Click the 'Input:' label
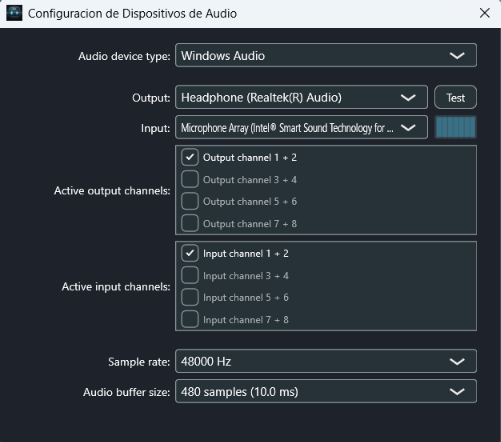This screenshot has height=442, width=501. point(156,128)
